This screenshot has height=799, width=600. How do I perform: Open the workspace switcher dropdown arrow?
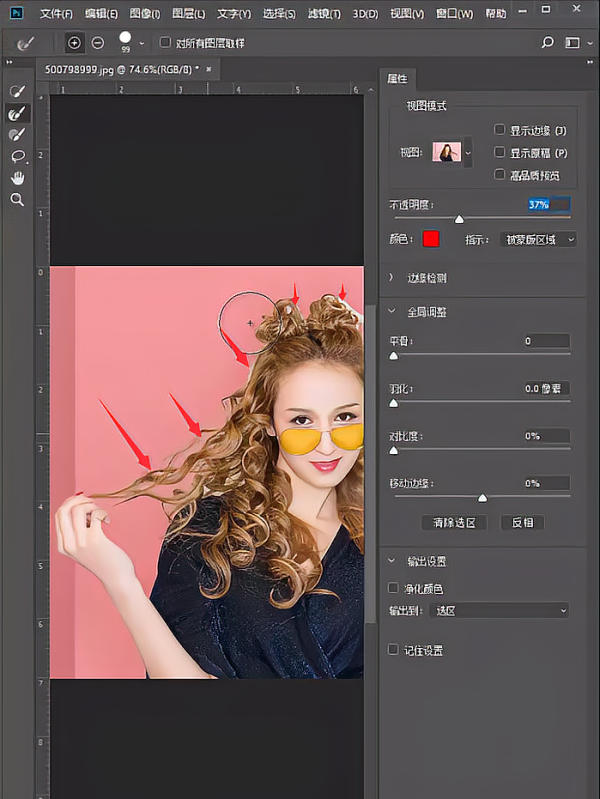[x=590, y=43]
